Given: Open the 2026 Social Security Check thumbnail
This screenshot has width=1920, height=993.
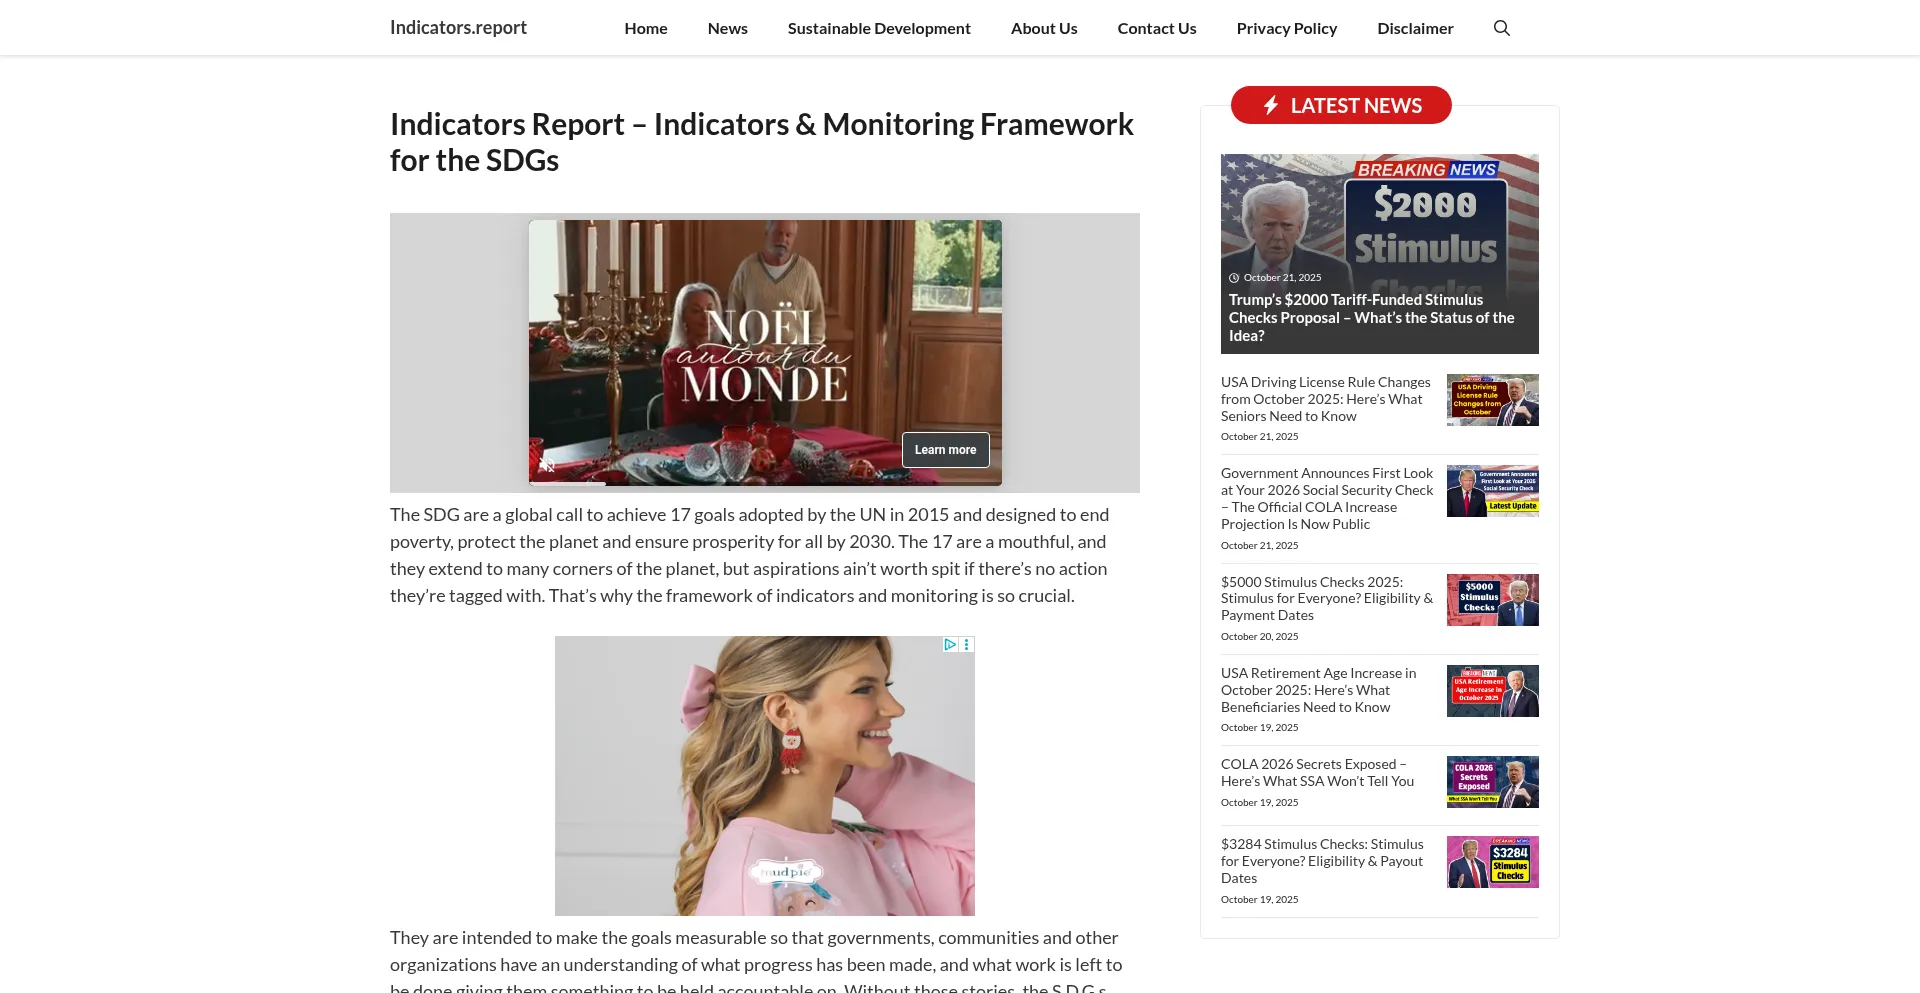Looking at the screenshot, I should [1492, 491].
